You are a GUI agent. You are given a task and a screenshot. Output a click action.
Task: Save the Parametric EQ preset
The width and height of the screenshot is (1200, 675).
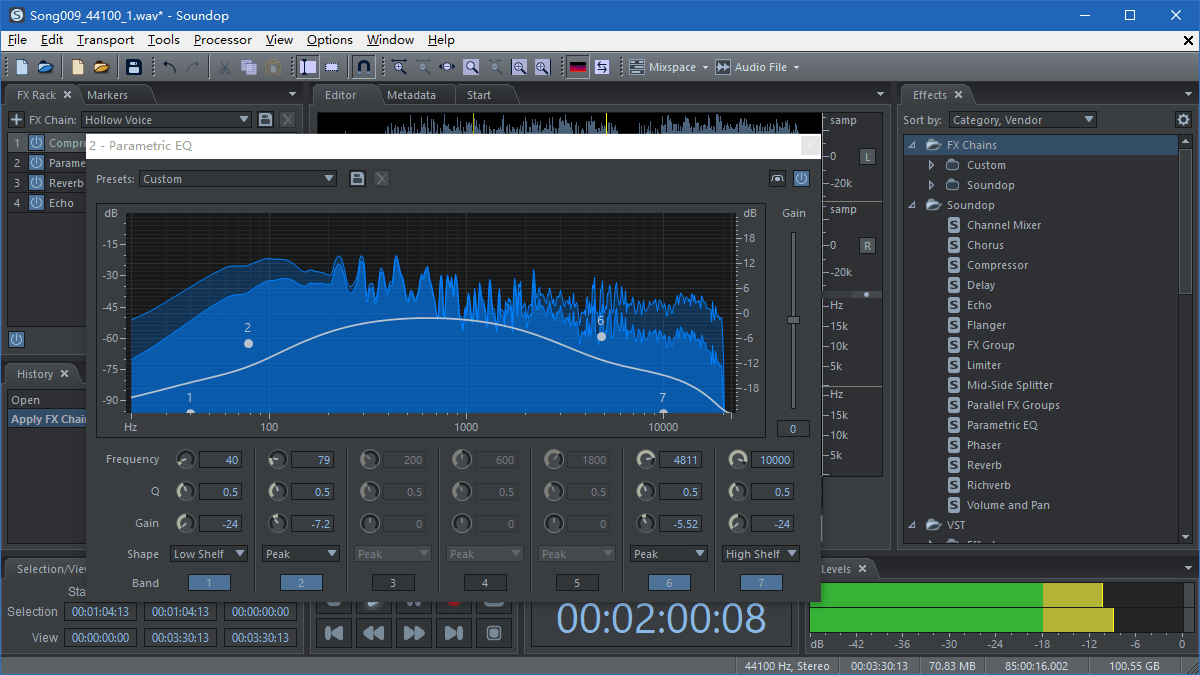point(357,178)
